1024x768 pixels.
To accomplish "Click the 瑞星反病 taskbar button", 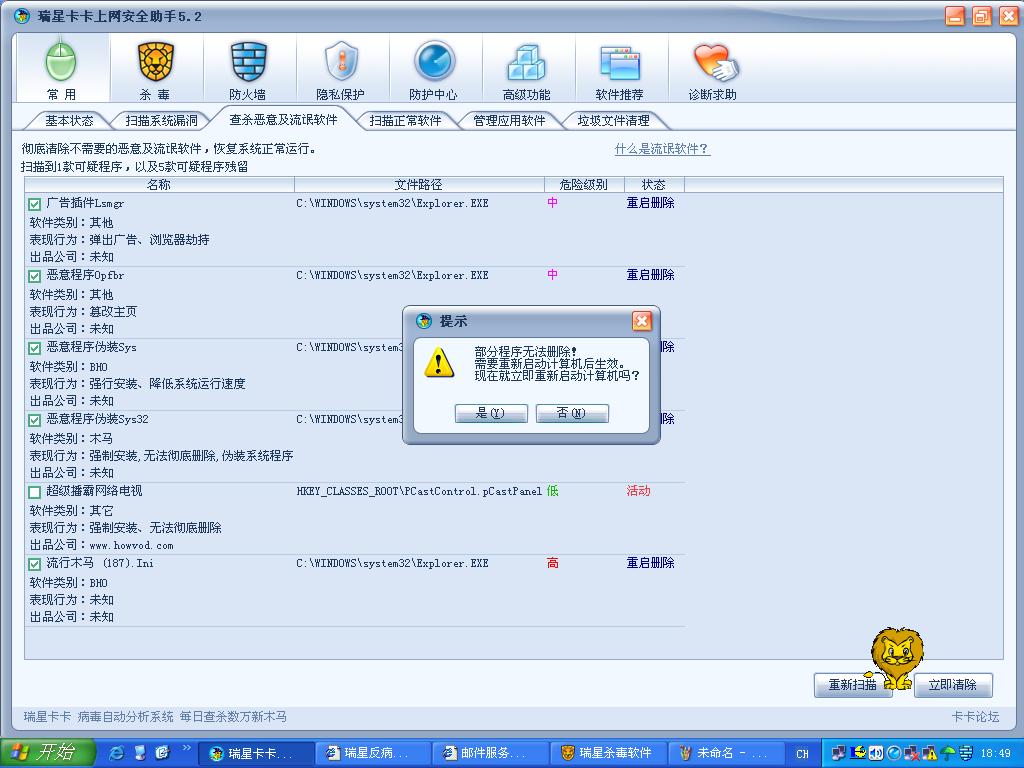I will [372, 754].
